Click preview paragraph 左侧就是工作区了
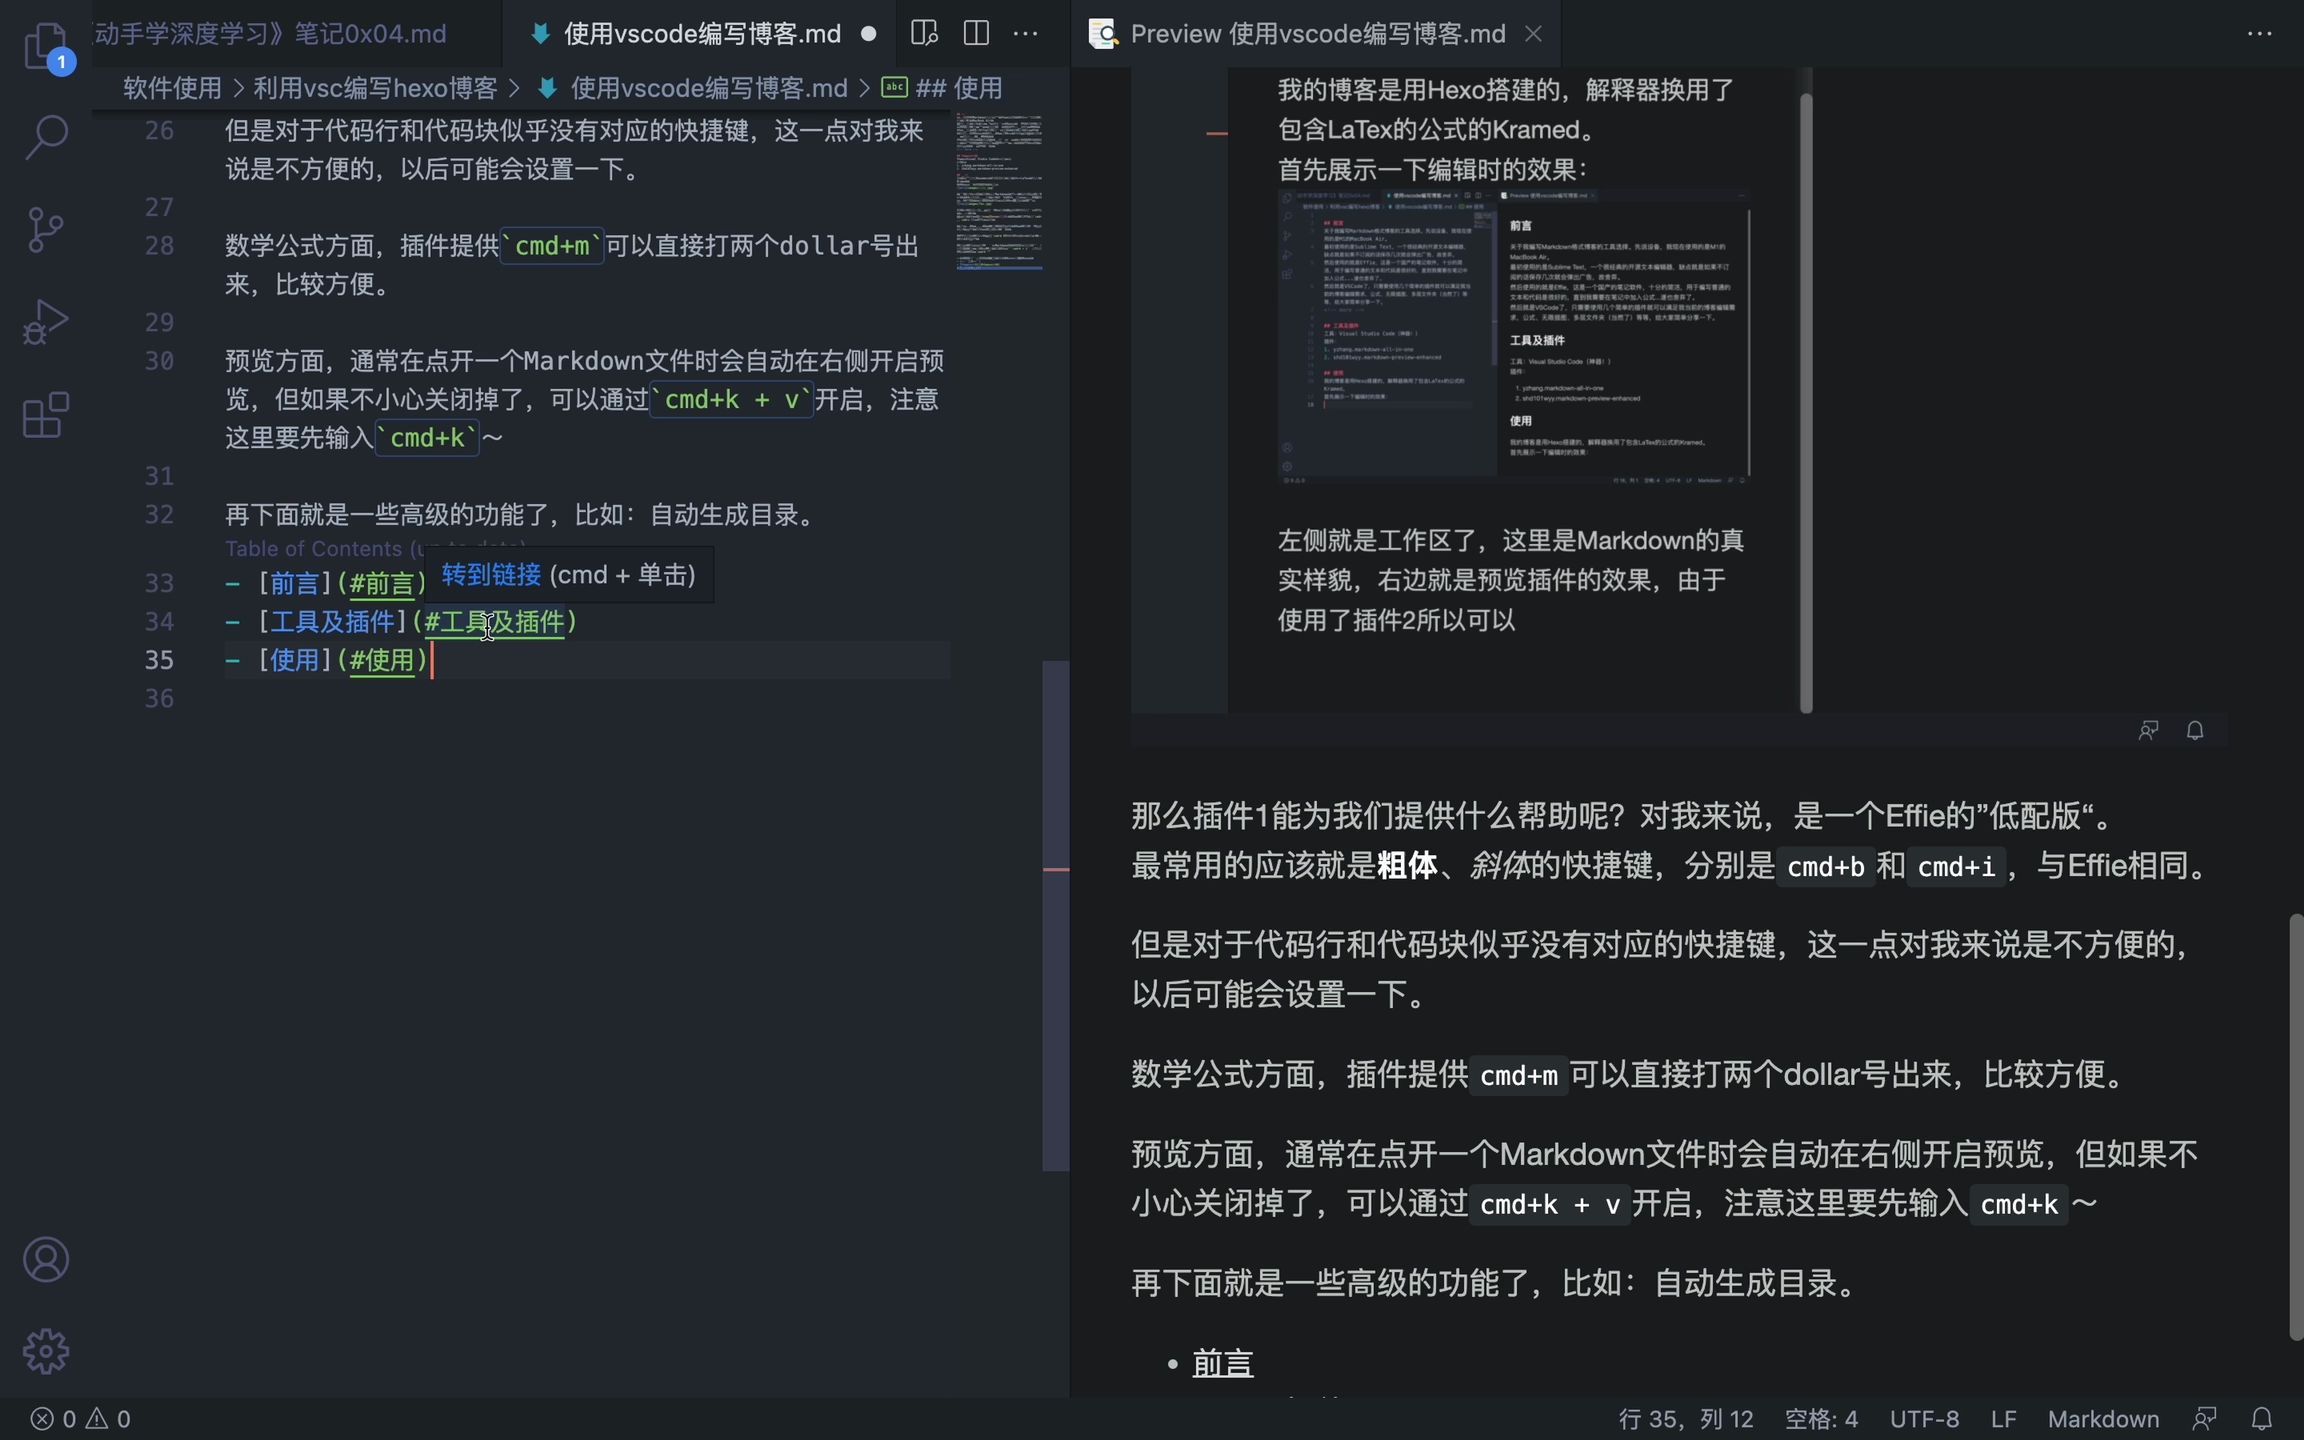The width and height of the screenshot is (2304, 1440). pyautogui.click(x=1511, y=580)
